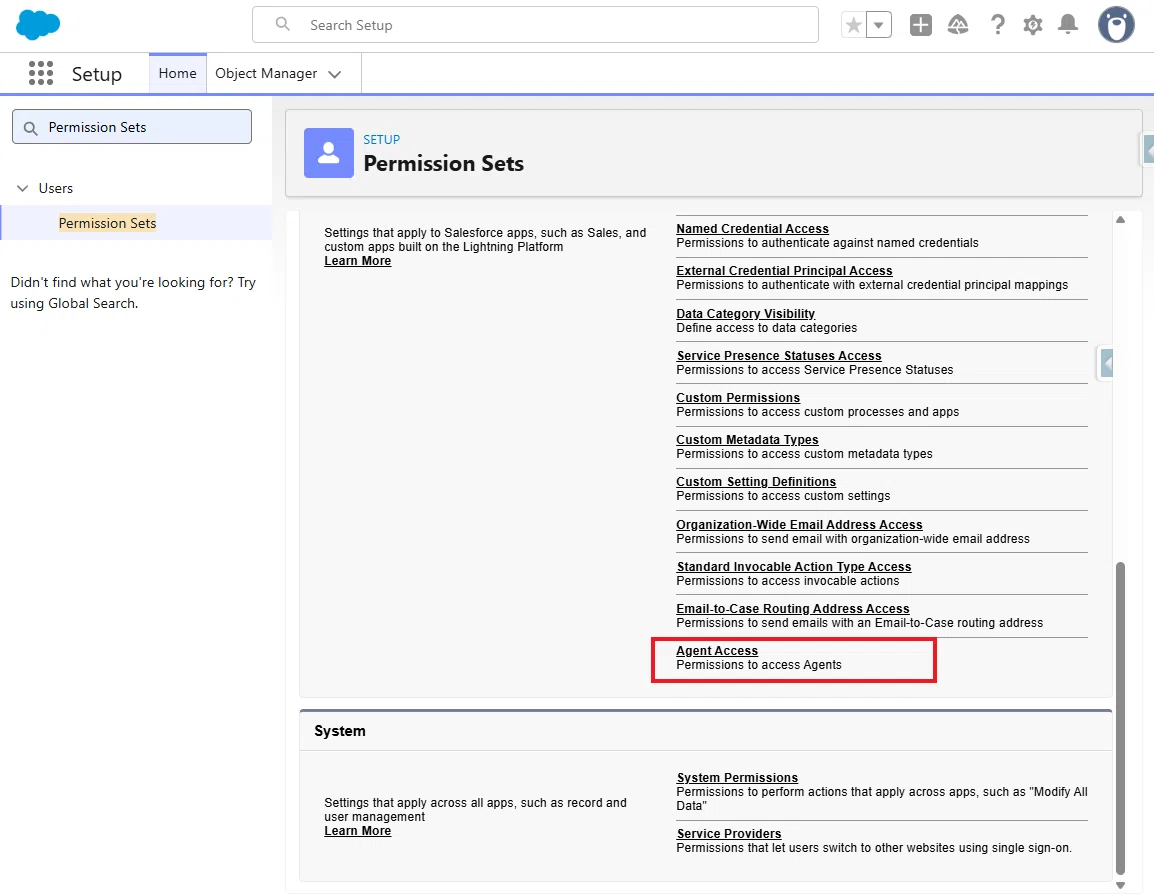Focus the Search Setup field

pyautogui.click(x=535, y=25)
